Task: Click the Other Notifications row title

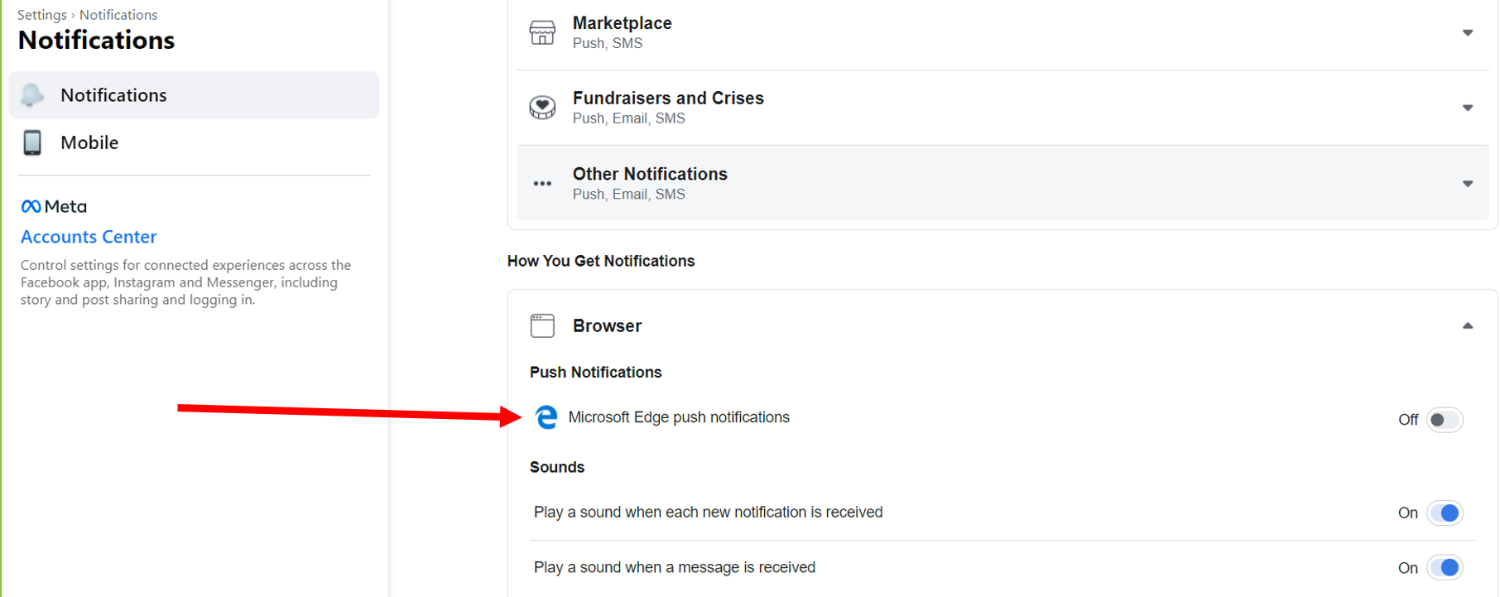Action: click(x=650, y=174)
